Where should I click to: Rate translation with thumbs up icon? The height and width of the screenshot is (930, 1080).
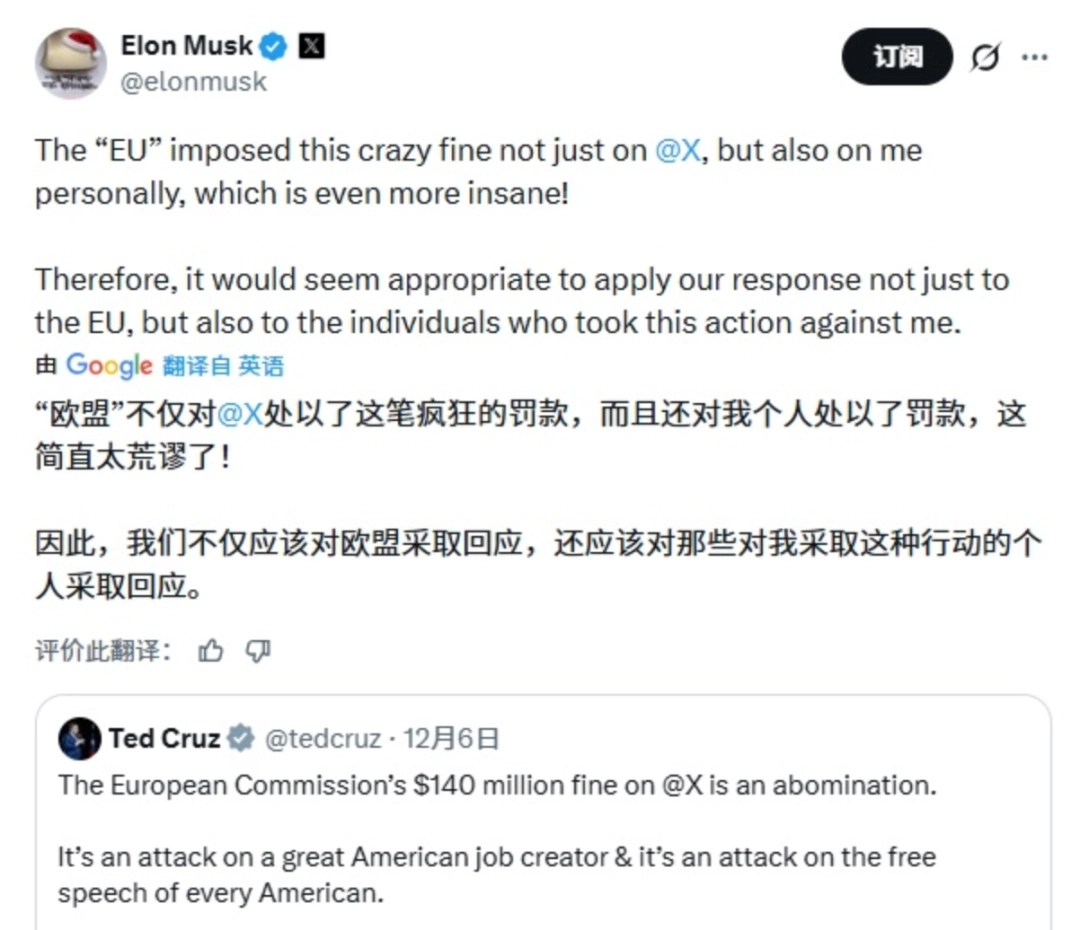tap(210, 652)
